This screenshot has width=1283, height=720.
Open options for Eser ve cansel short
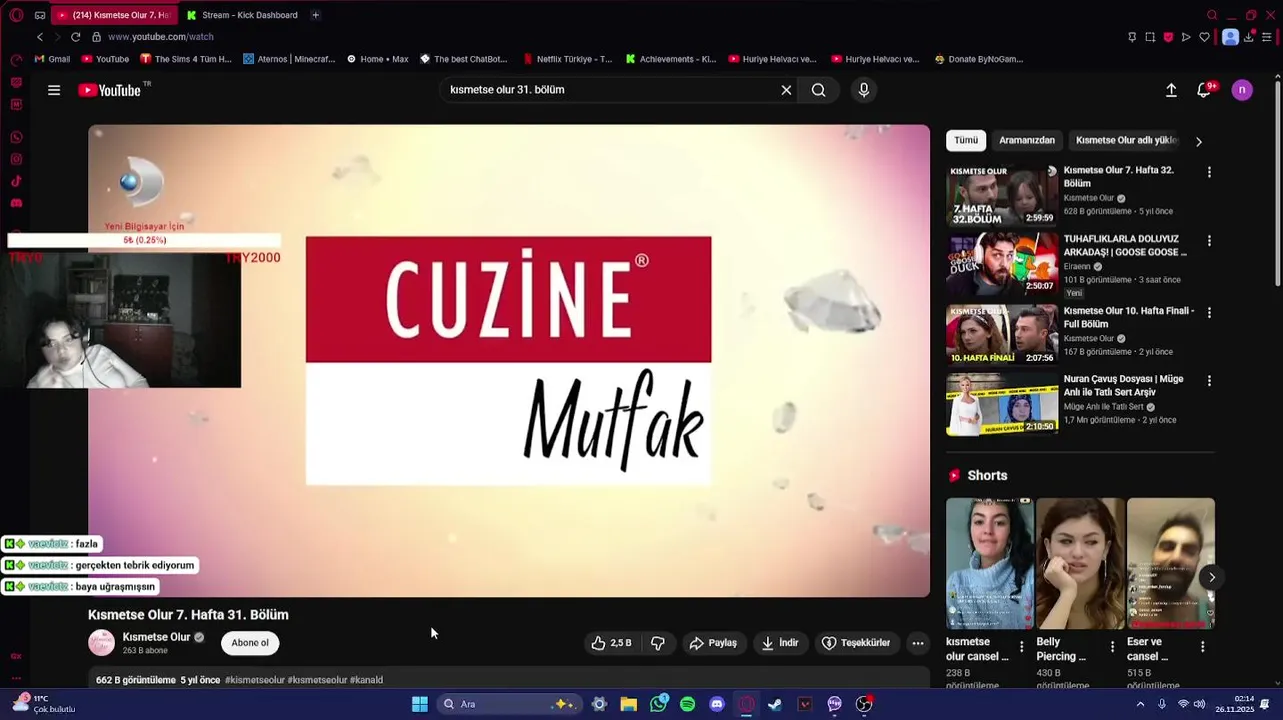[1202, 647]
